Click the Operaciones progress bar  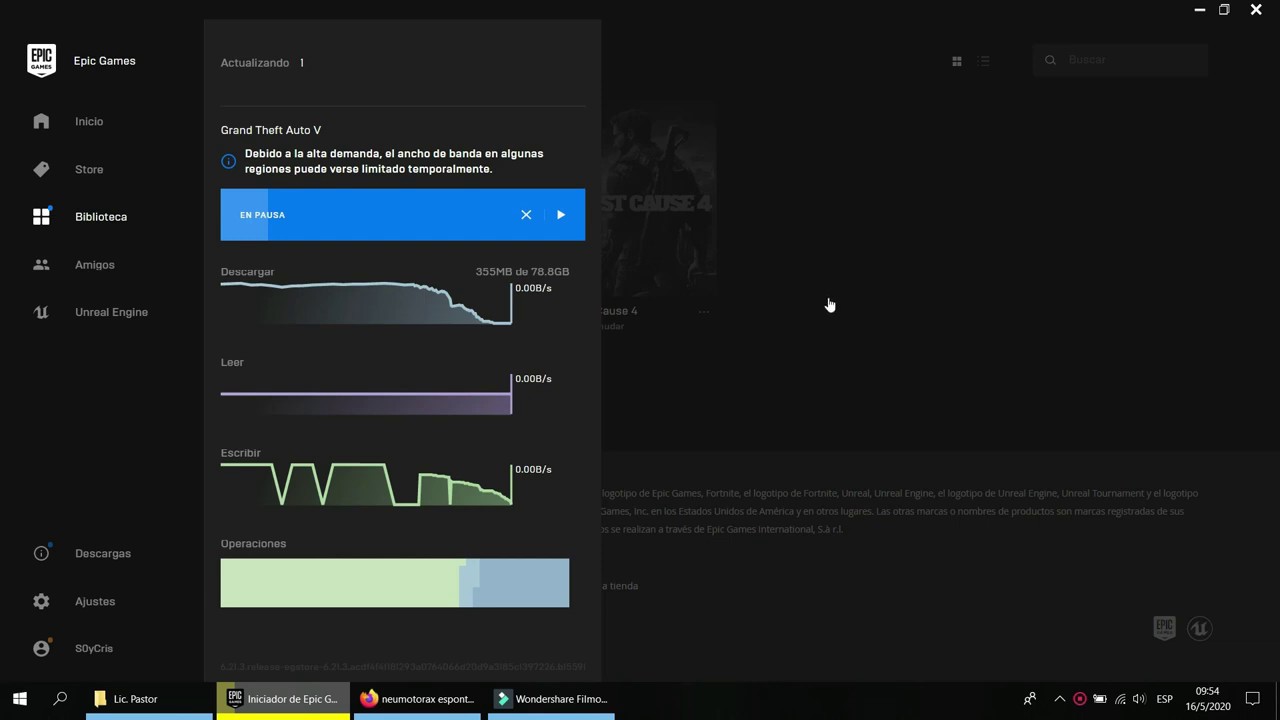coord(395,583)
